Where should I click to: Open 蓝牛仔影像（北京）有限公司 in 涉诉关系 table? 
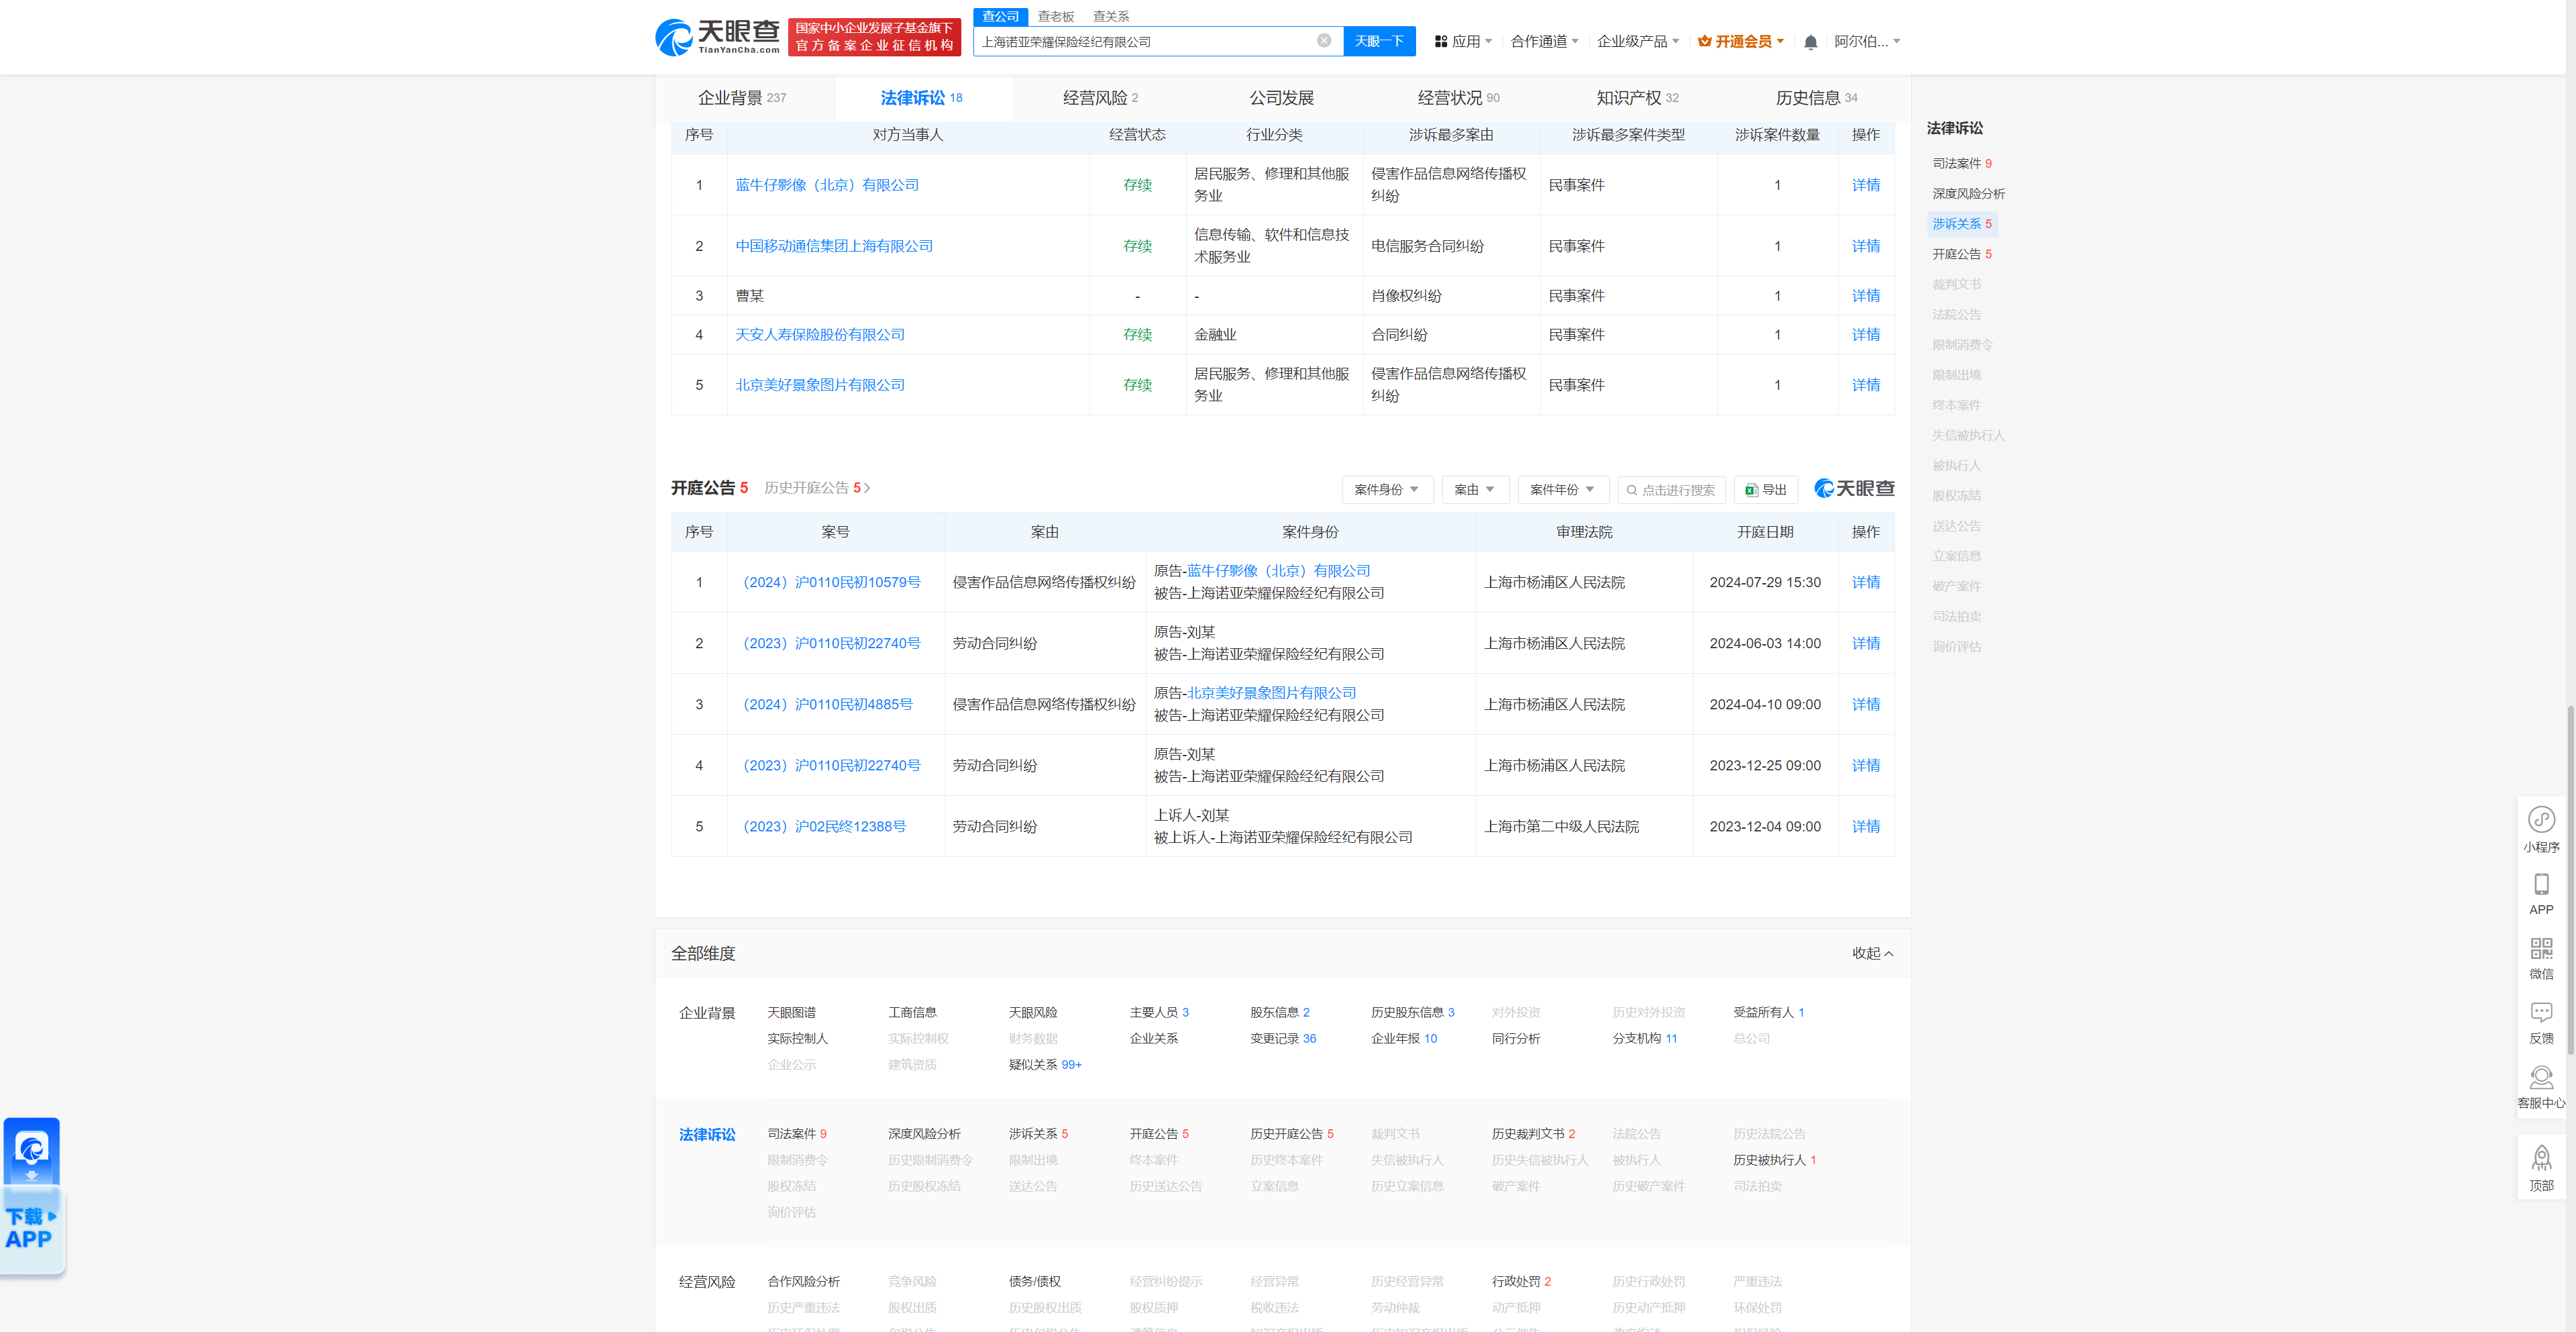point(827,185)
